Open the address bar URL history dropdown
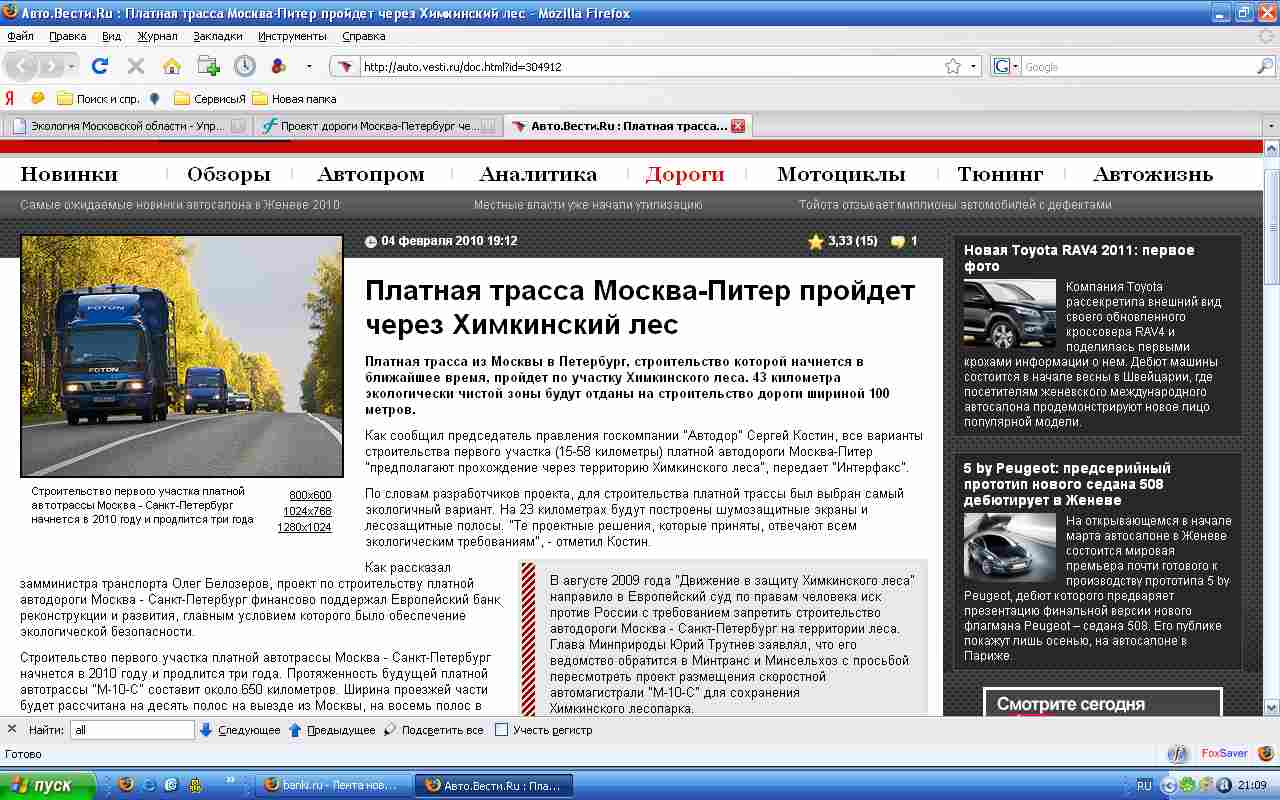 coord(974,67)
